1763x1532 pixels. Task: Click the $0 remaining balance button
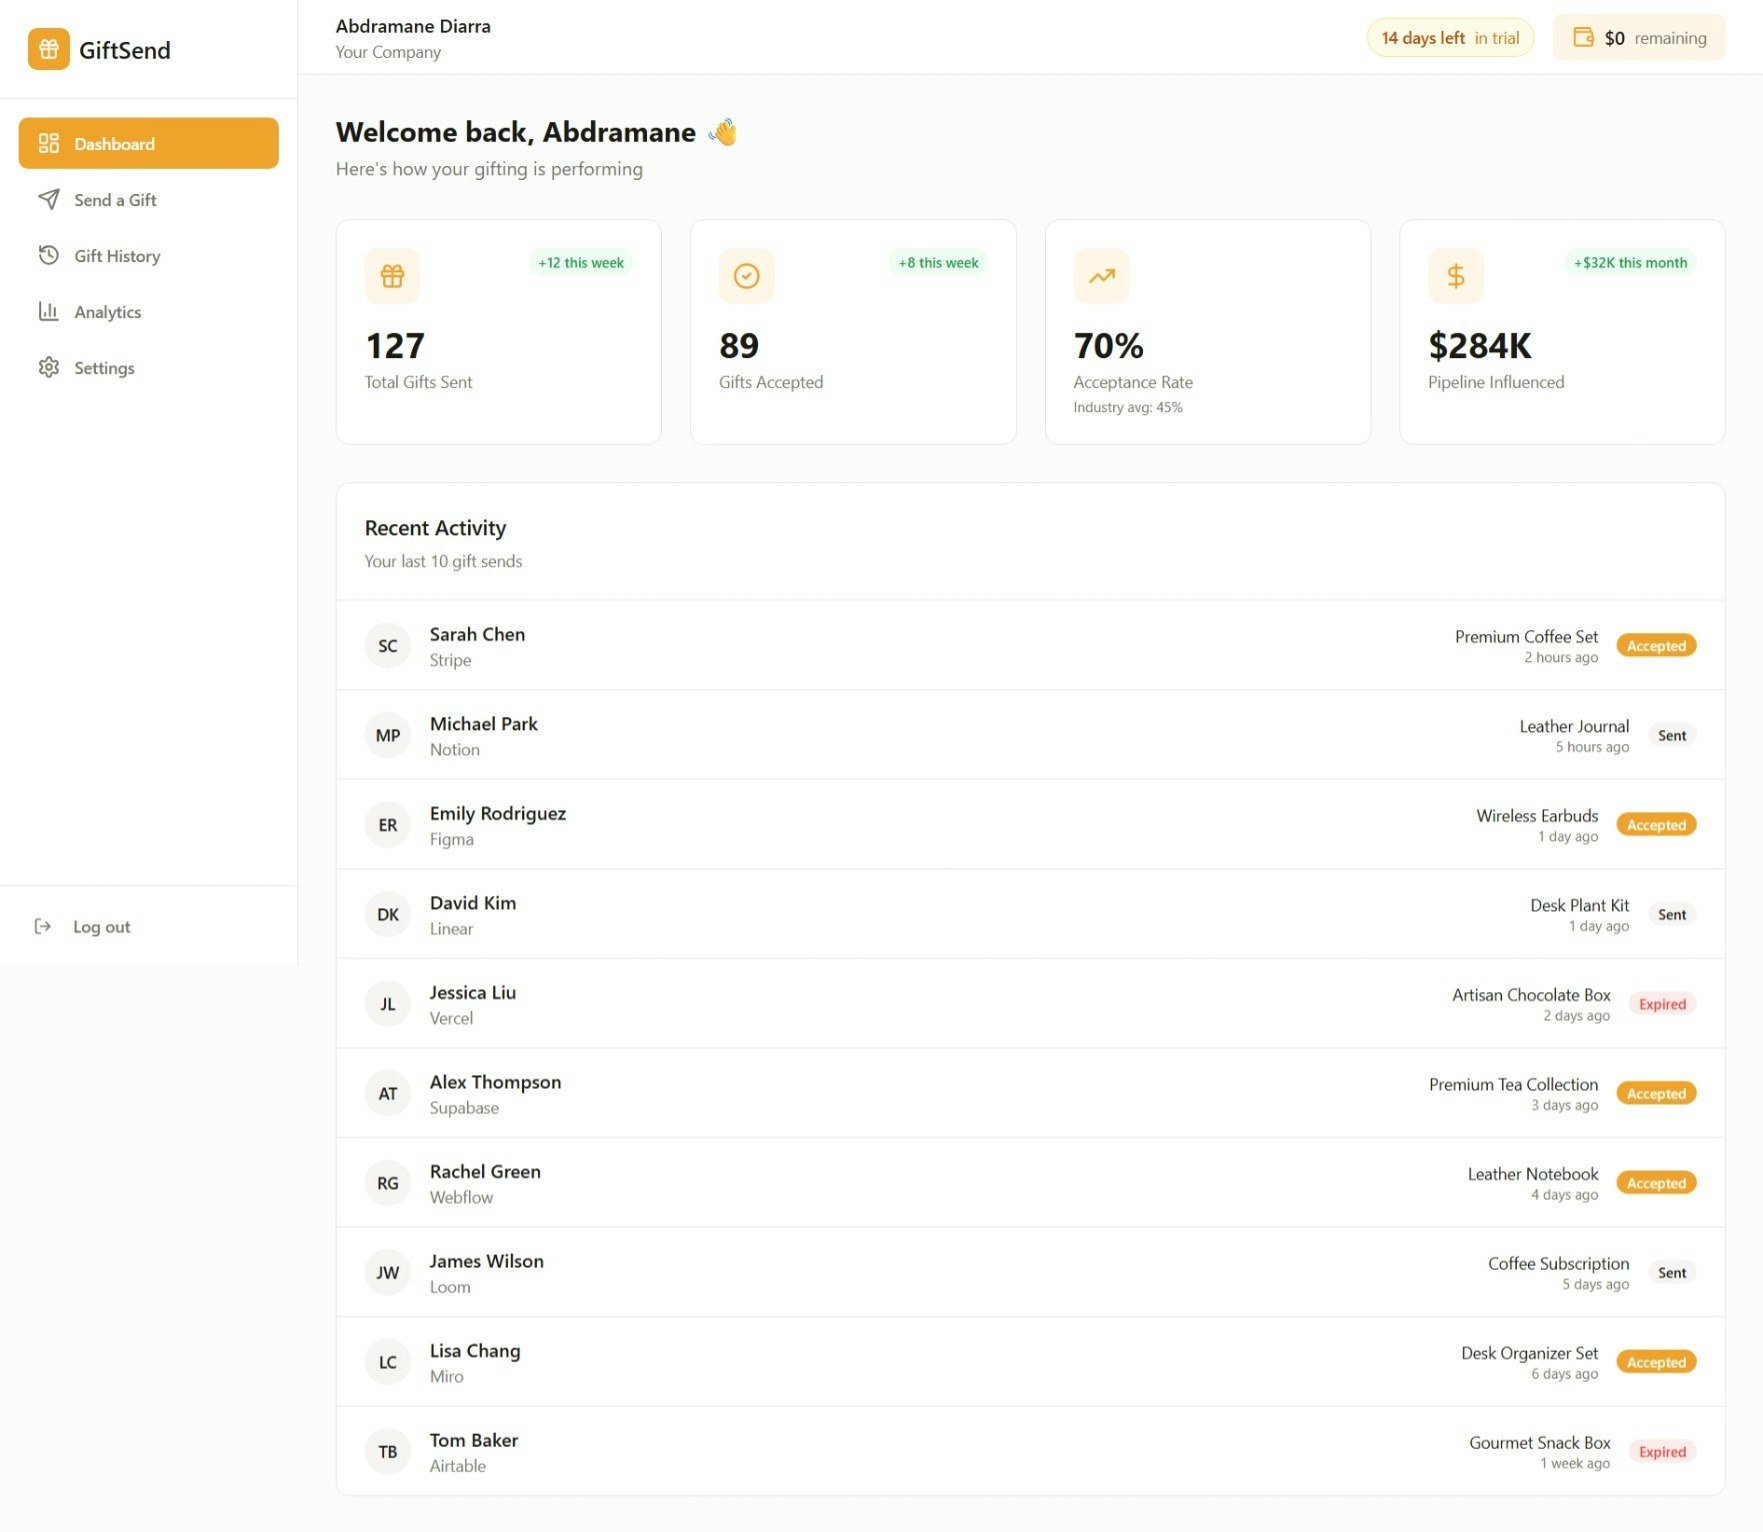tap(1639, 38)
